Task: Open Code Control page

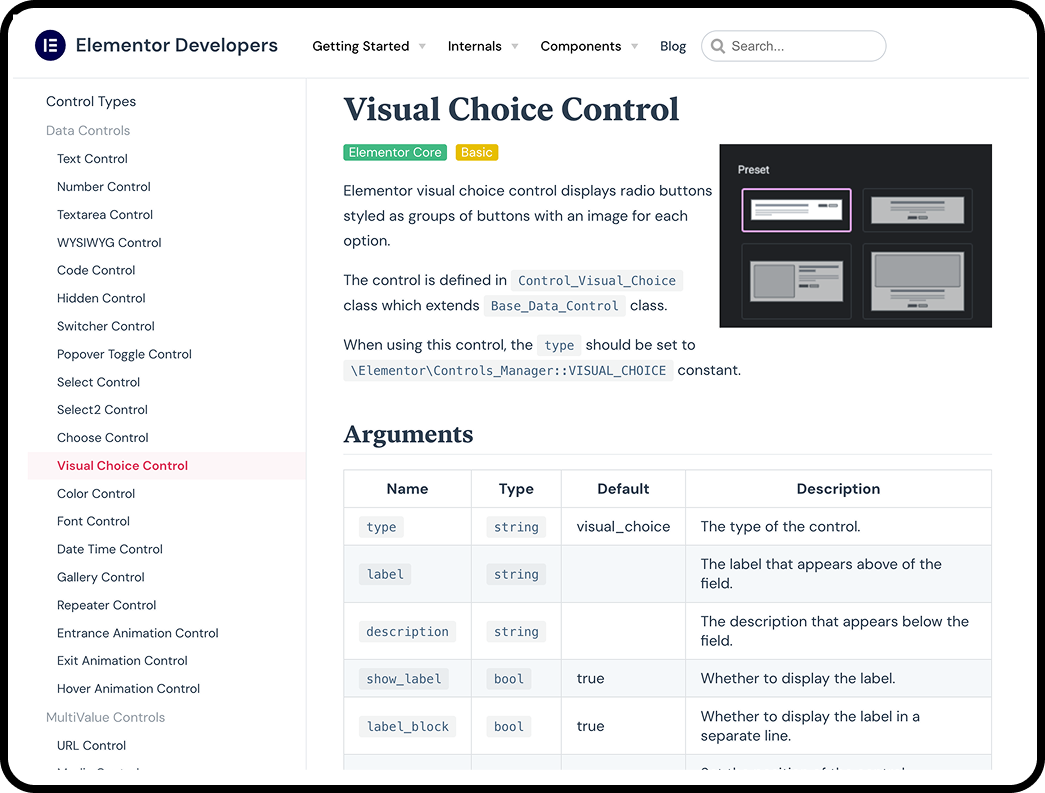Action: click(x=96, y=270)
